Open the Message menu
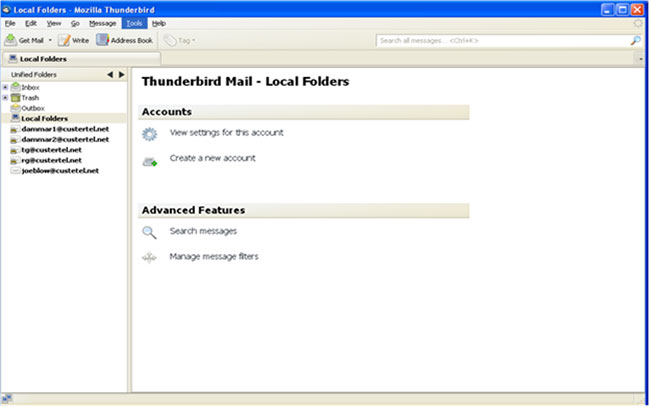Image resolution: width=650 pixels, height=407 pixels. click(x=102, y=23)
